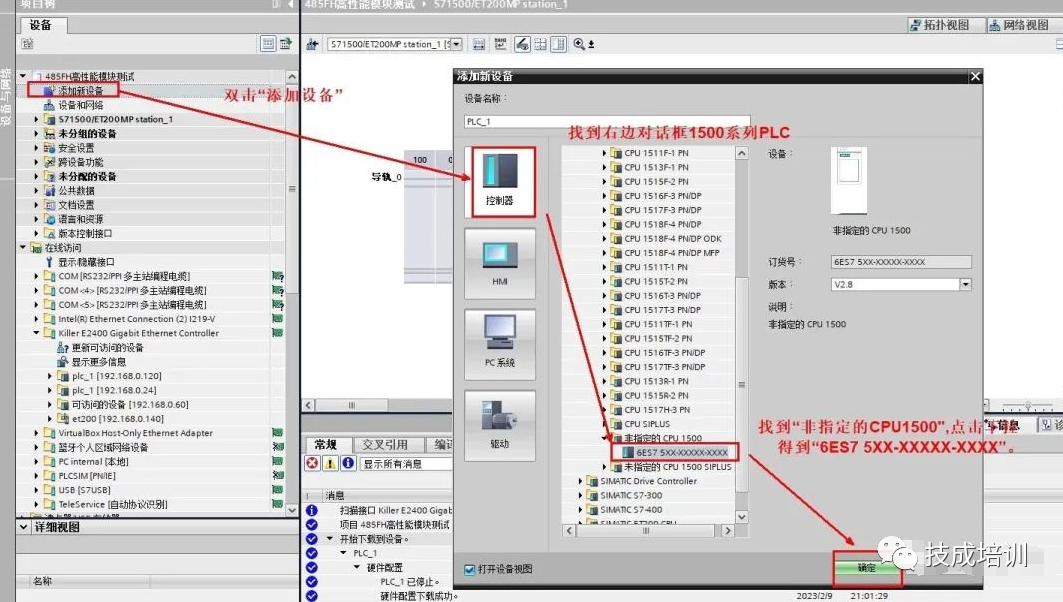
Task: Switch to 网络视图 tab
Action: [1018, 25]
